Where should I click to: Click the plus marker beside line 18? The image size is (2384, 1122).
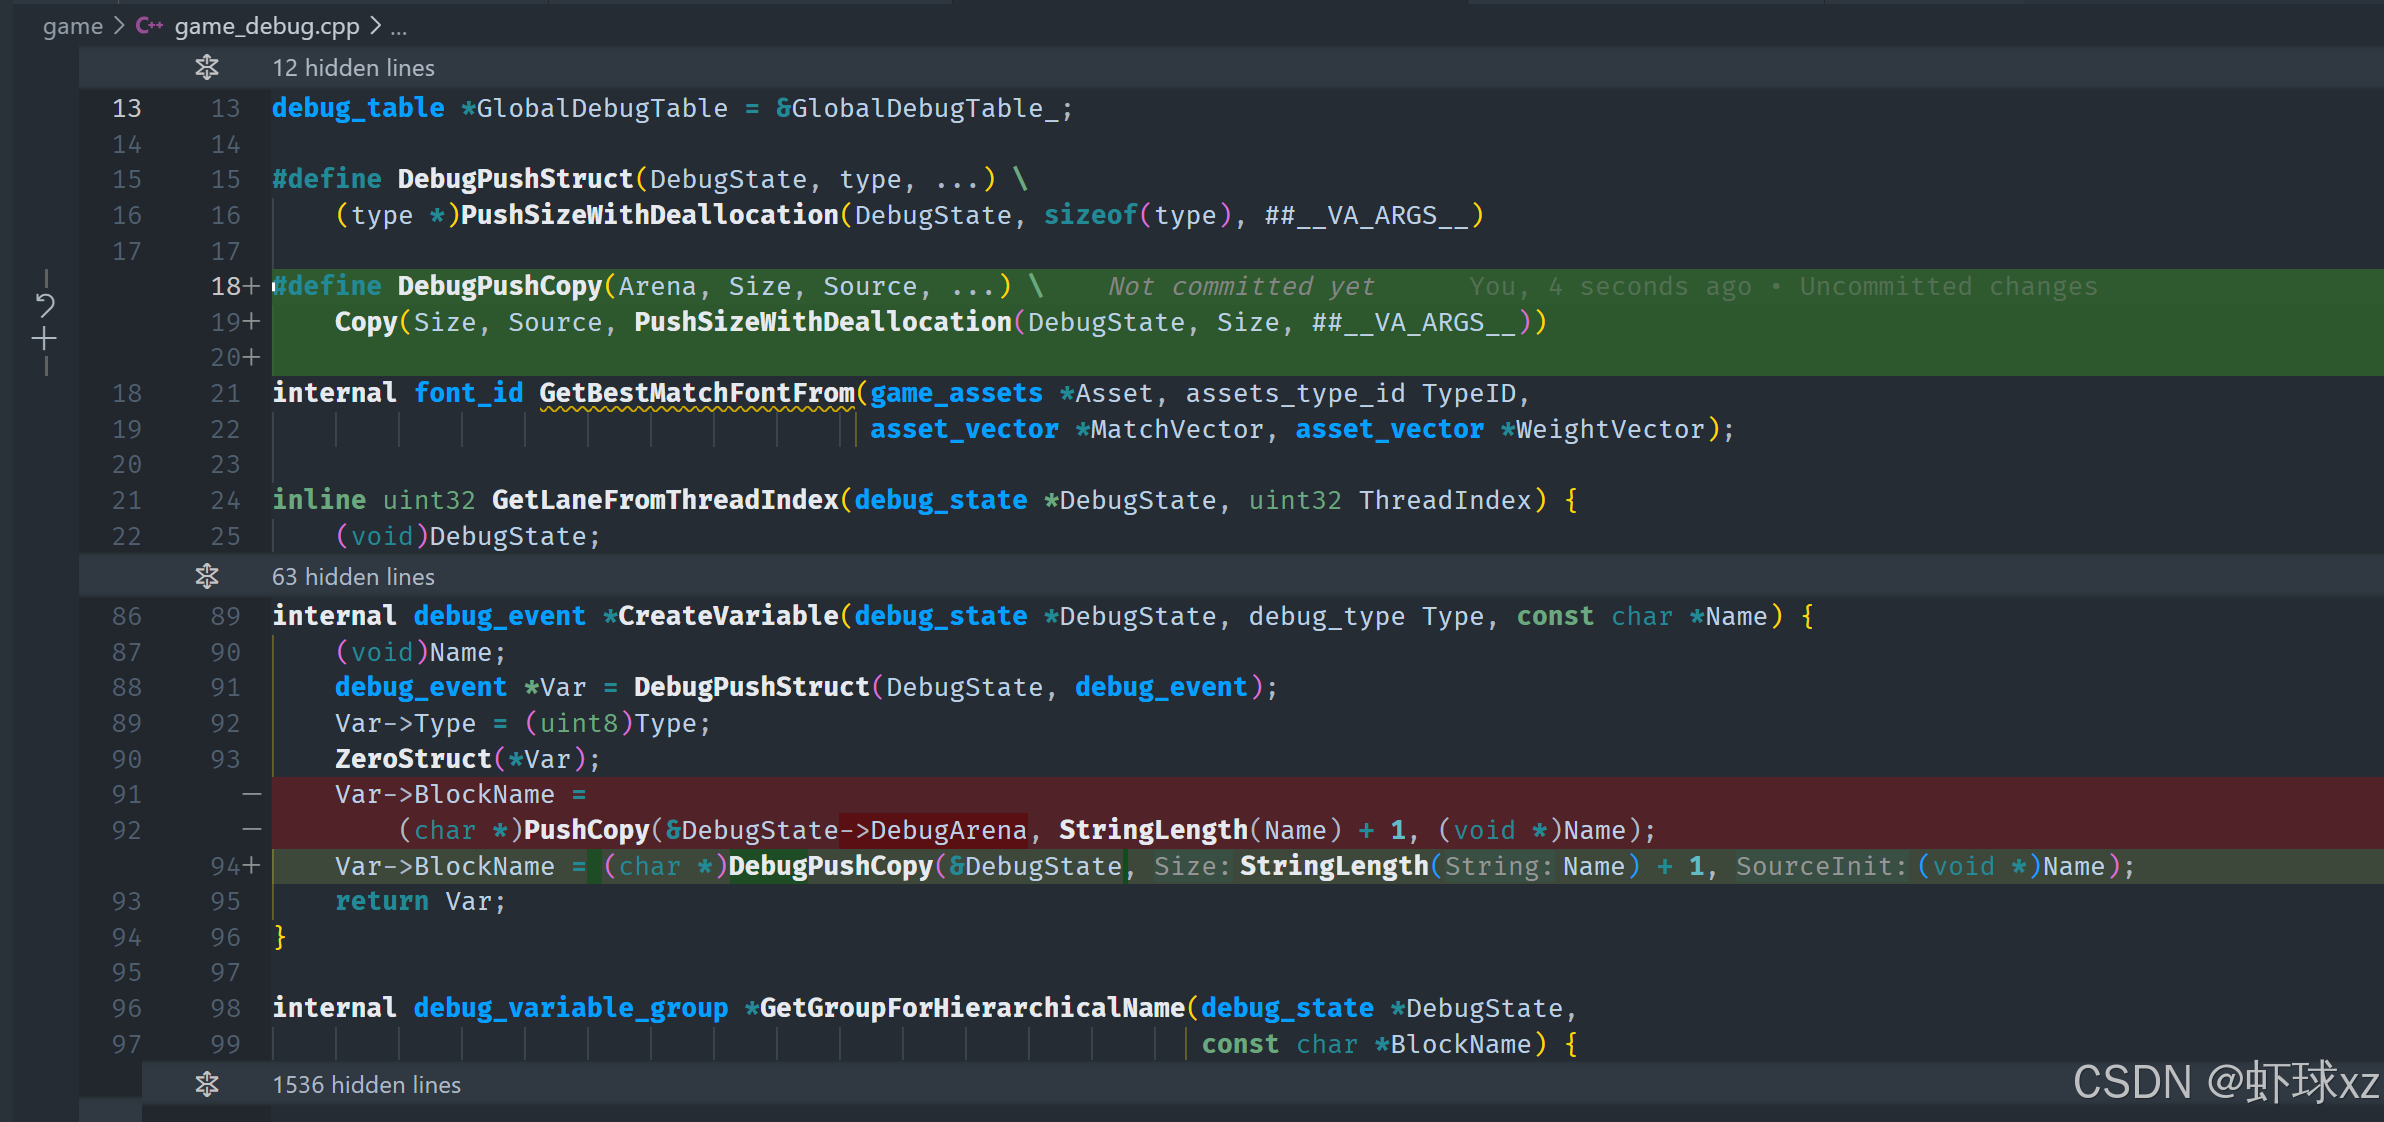pyautogui.click(x=251, y=286)
